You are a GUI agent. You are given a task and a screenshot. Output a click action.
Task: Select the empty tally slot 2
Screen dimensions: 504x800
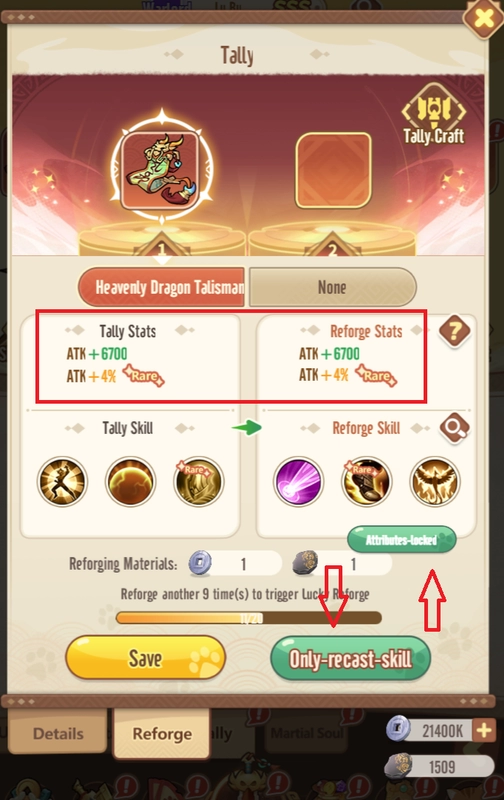(x=333, y=170)
